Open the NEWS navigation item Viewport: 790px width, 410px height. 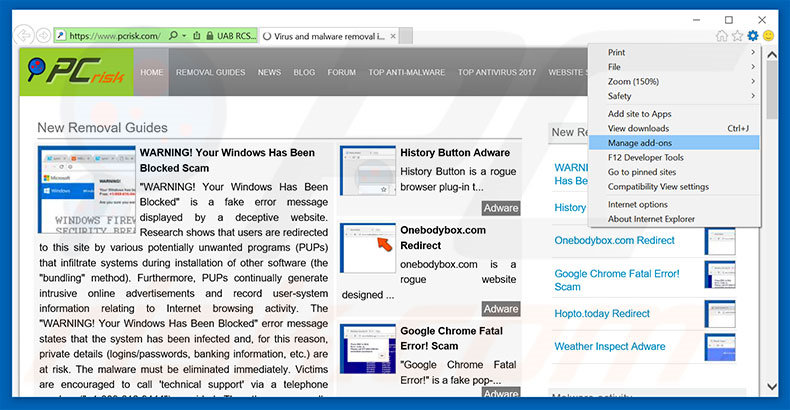[x=269, y=72]
